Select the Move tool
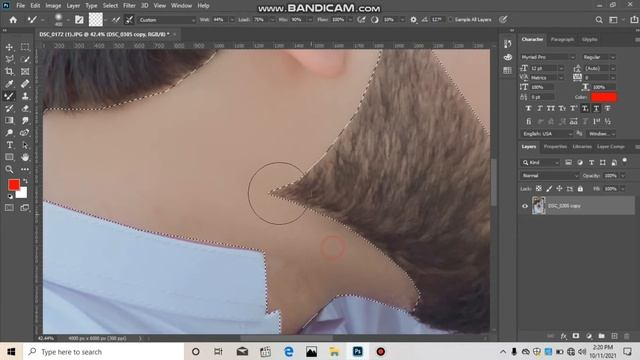Image resolution: width=640 pixels, height=360 pixels. click(x=9, y=47)
